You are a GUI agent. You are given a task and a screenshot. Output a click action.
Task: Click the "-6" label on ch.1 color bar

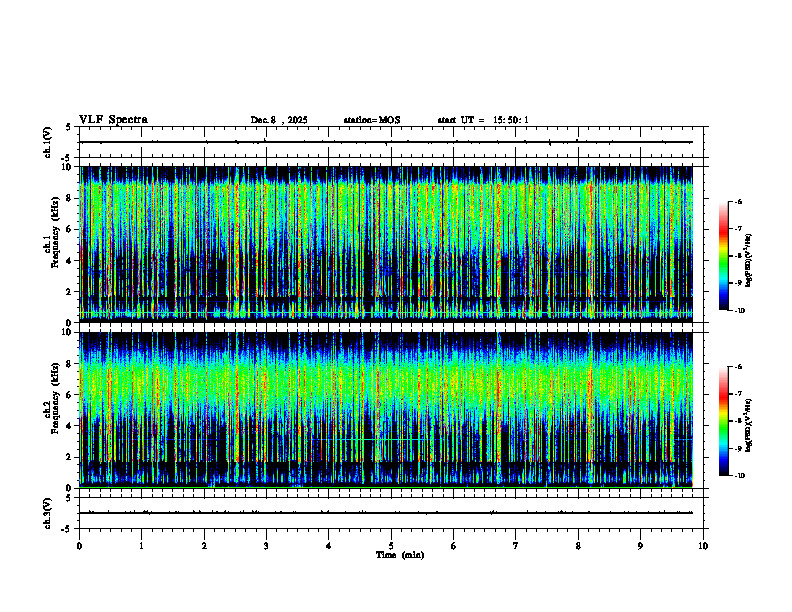click(x=738, y=201)
